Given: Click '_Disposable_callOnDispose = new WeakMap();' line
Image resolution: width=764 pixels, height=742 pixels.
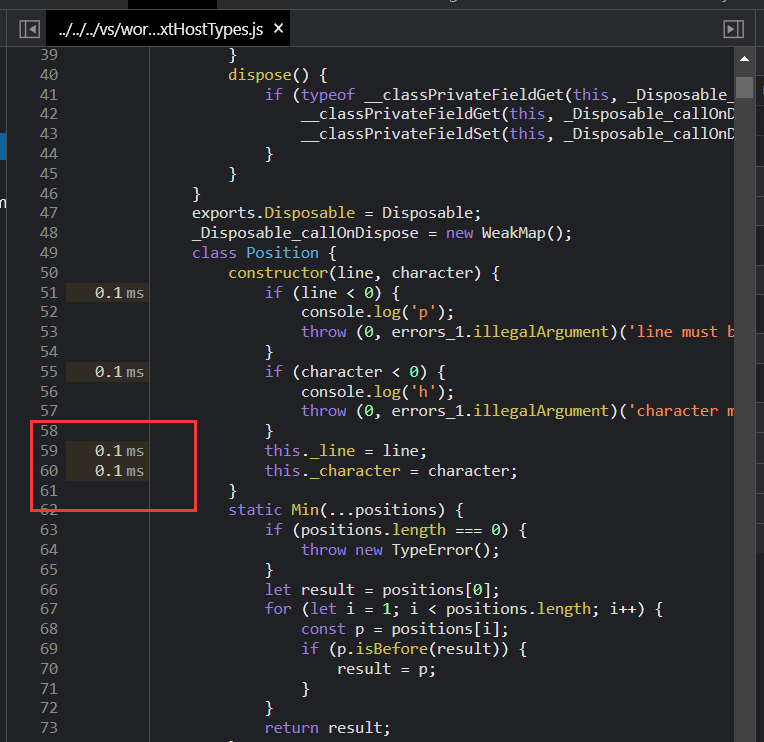Looking at the screenshot, I should 382,233.
